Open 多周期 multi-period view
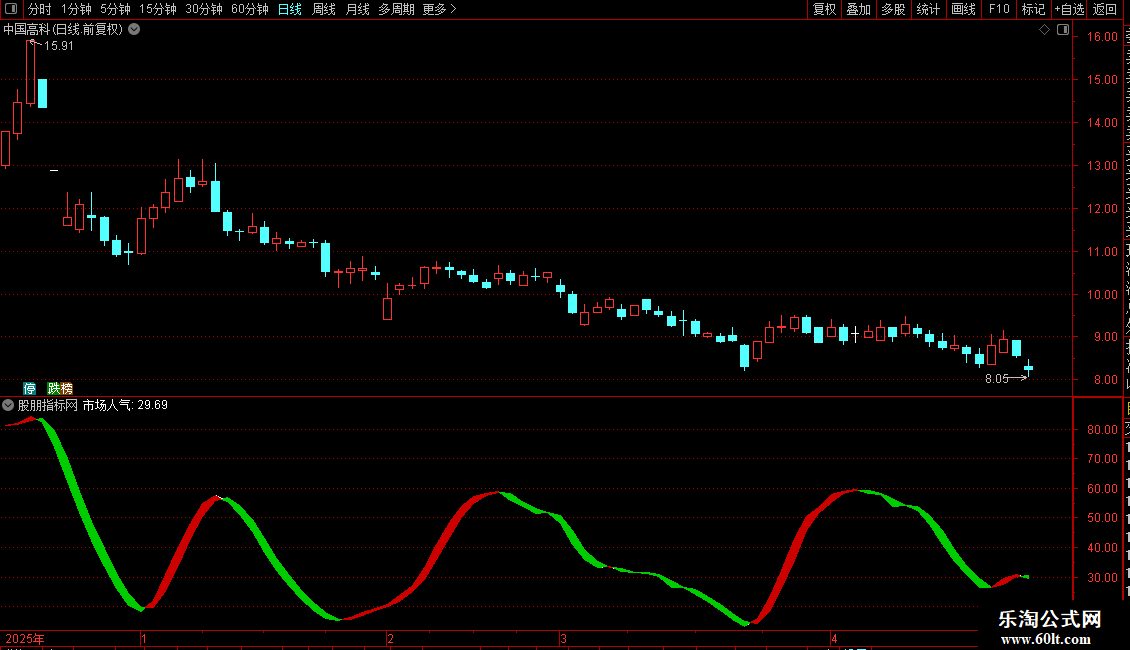This screenshot has width=1130, height=650. pyautogui.click(x=396, y=9)
